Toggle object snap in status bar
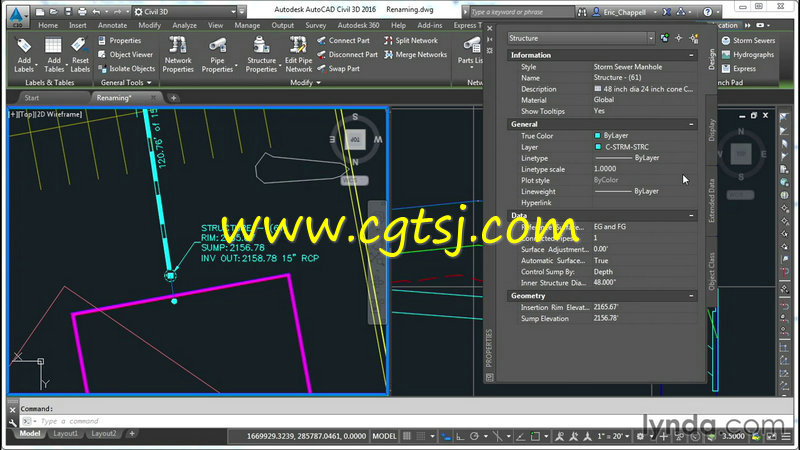Image resolution: width=800 pixels, height=450 pixels. pos(535,436)
